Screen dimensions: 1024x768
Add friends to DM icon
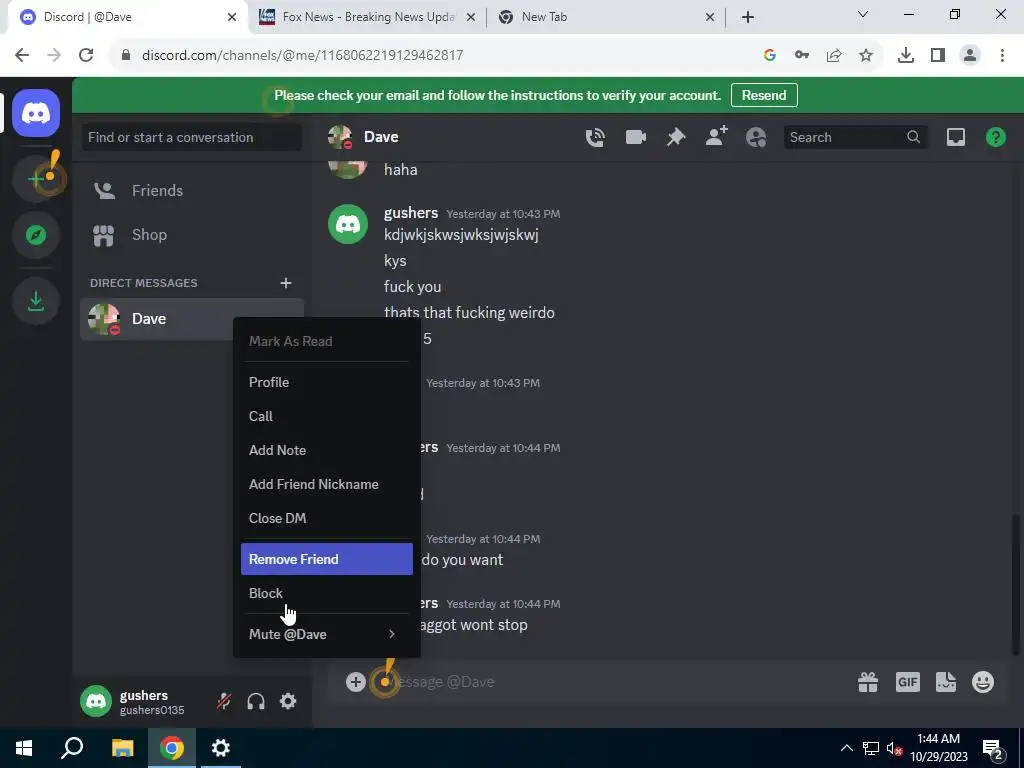(716, 136)
